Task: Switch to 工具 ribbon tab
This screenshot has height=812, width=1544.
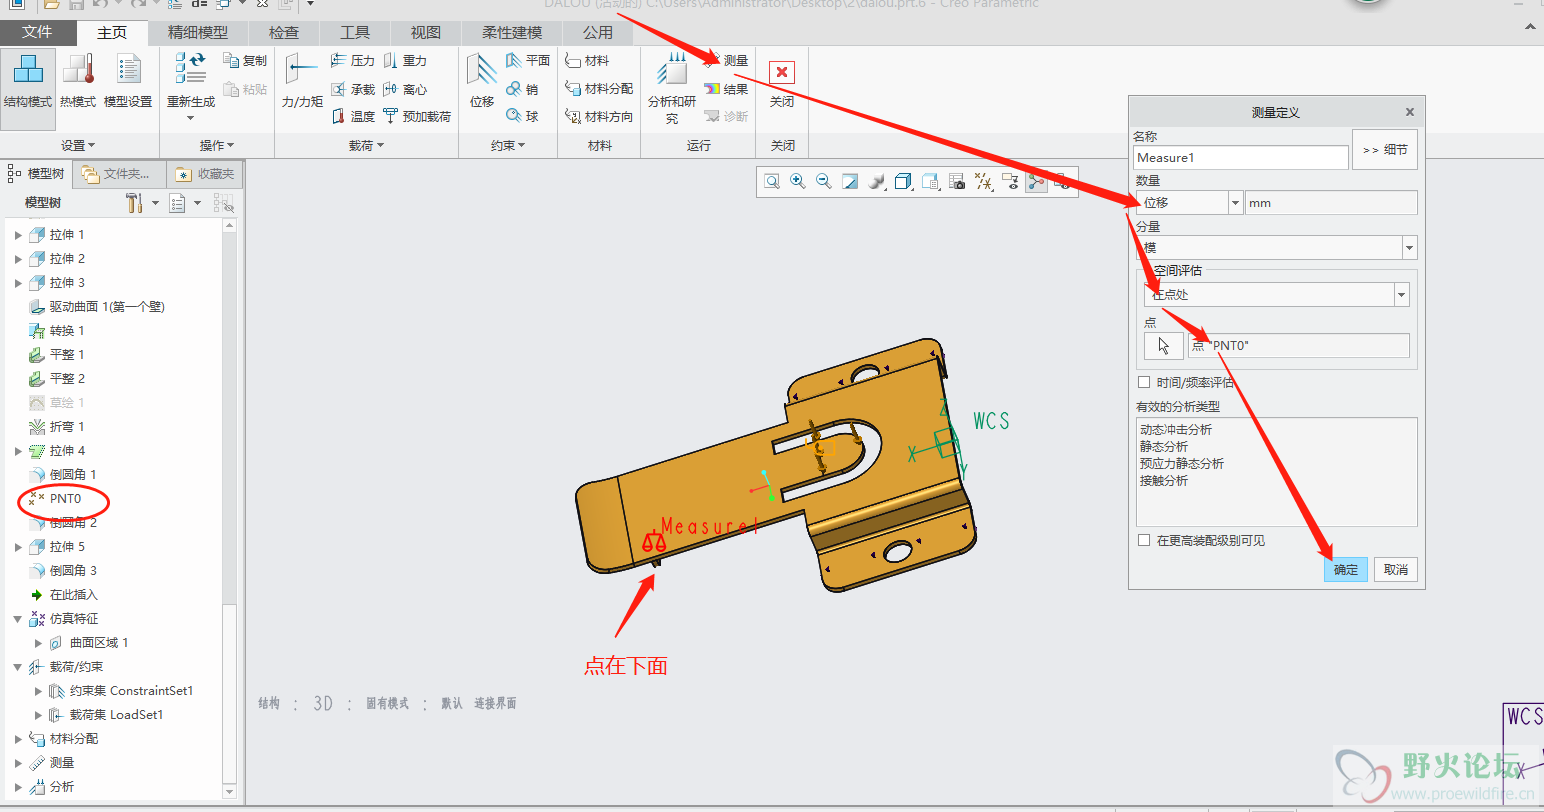Action: point(354,32)
